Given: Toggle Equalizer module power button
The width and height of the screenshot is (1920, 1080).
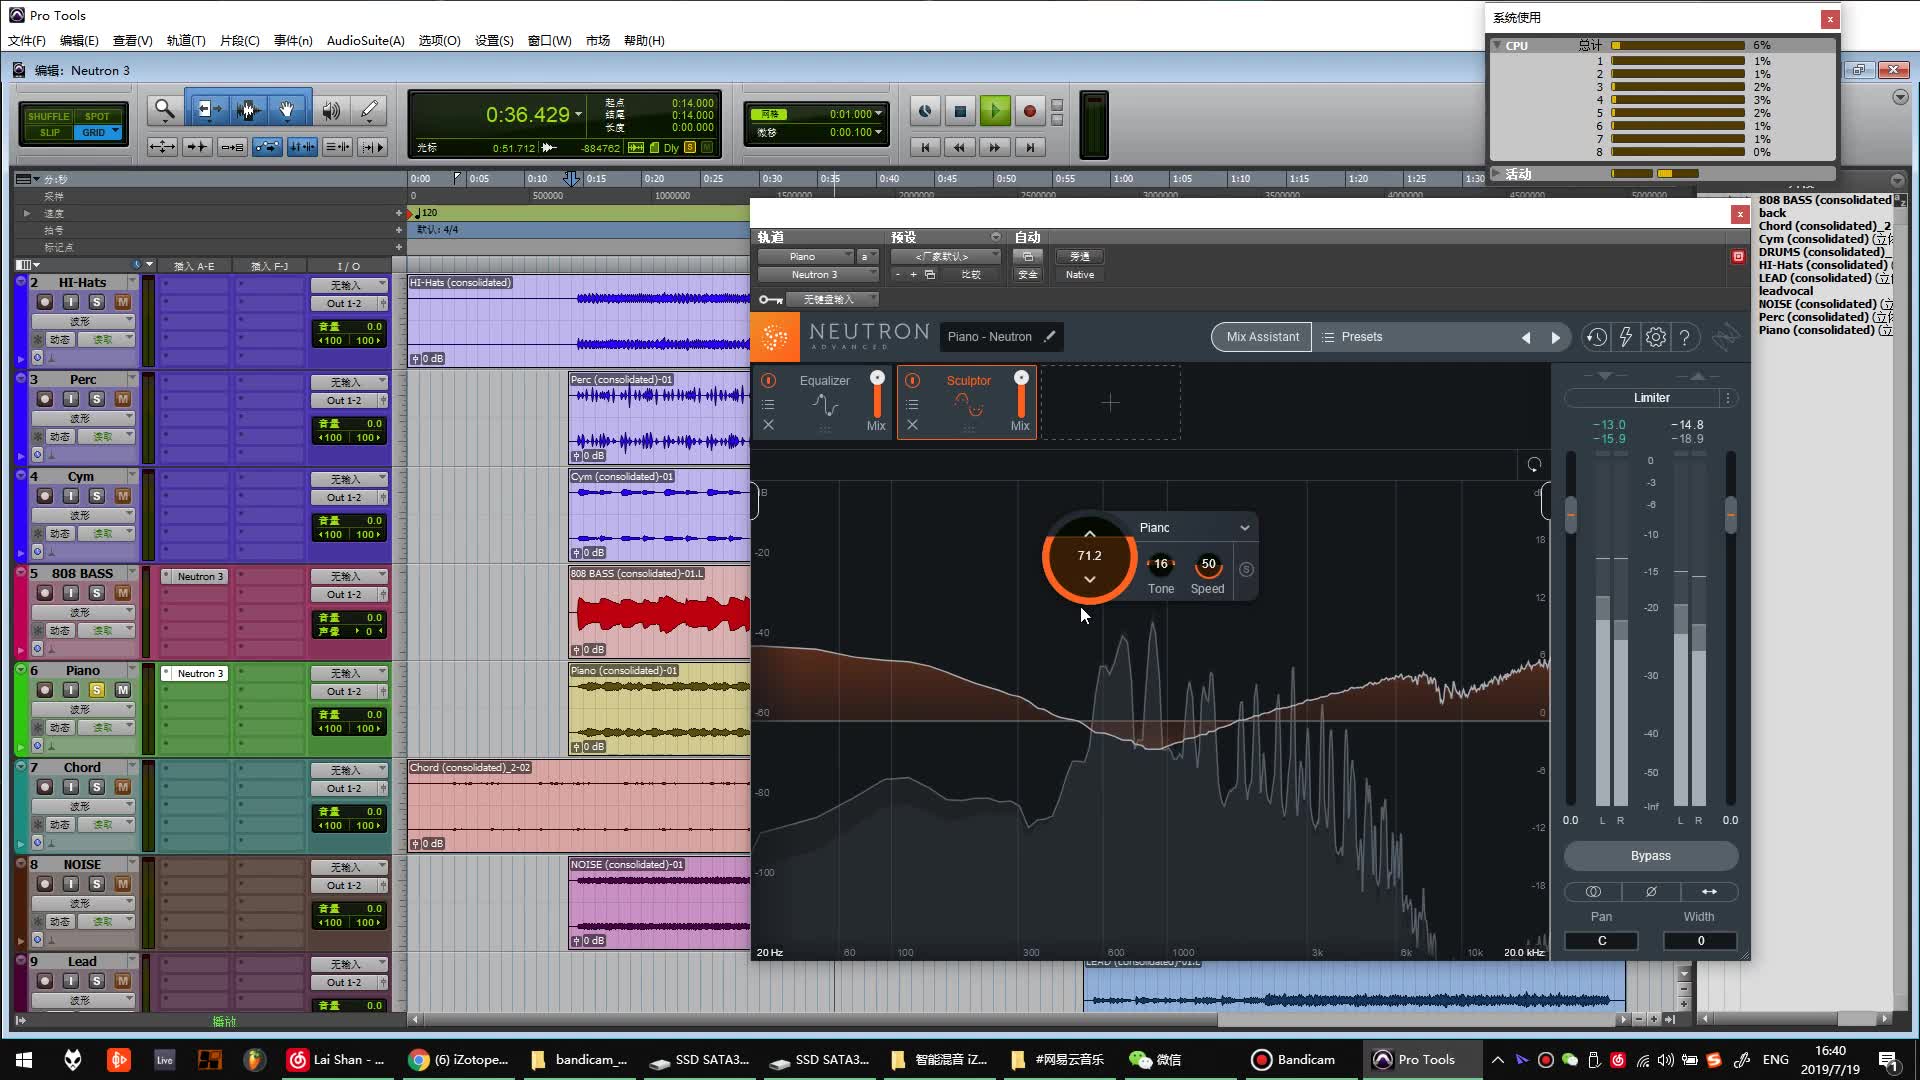Looking at the screenshot, I should pyautogui.click(x=768, y=381).
